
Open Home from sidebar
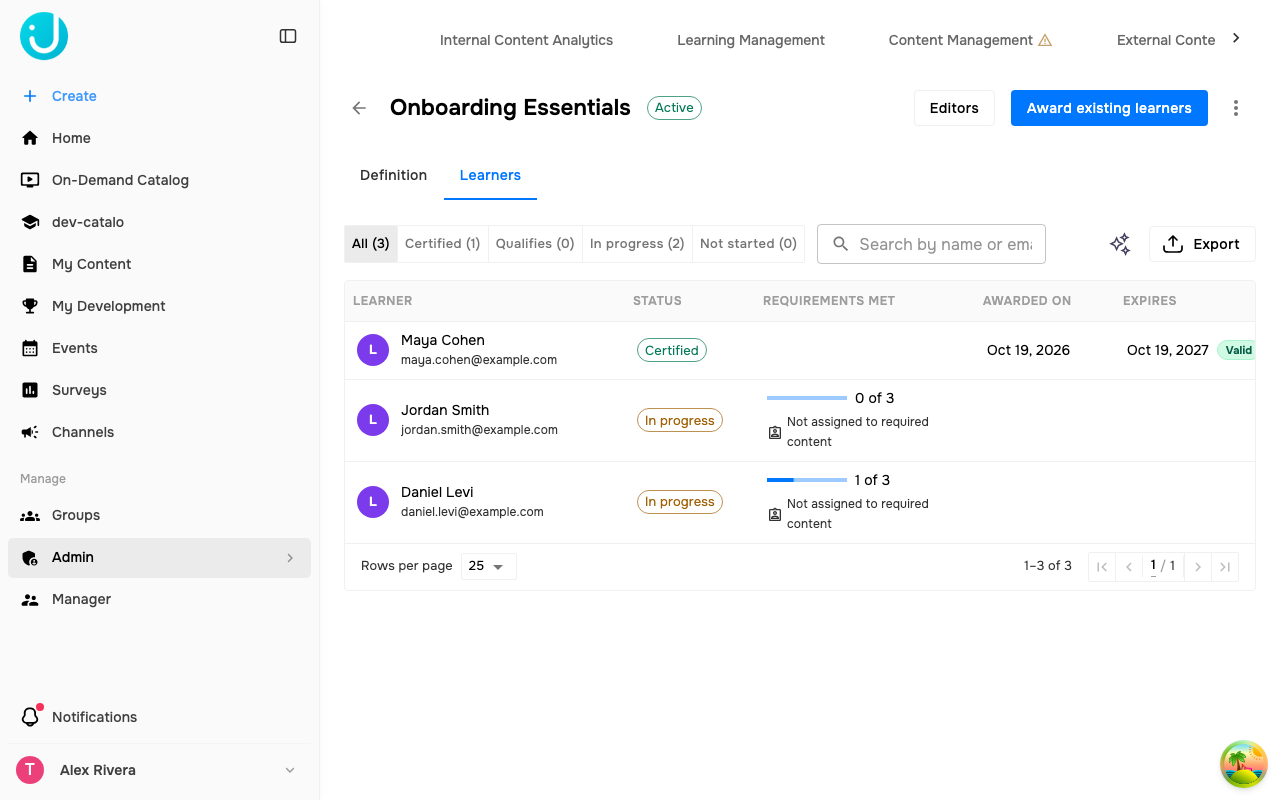(x=160, y=138)
